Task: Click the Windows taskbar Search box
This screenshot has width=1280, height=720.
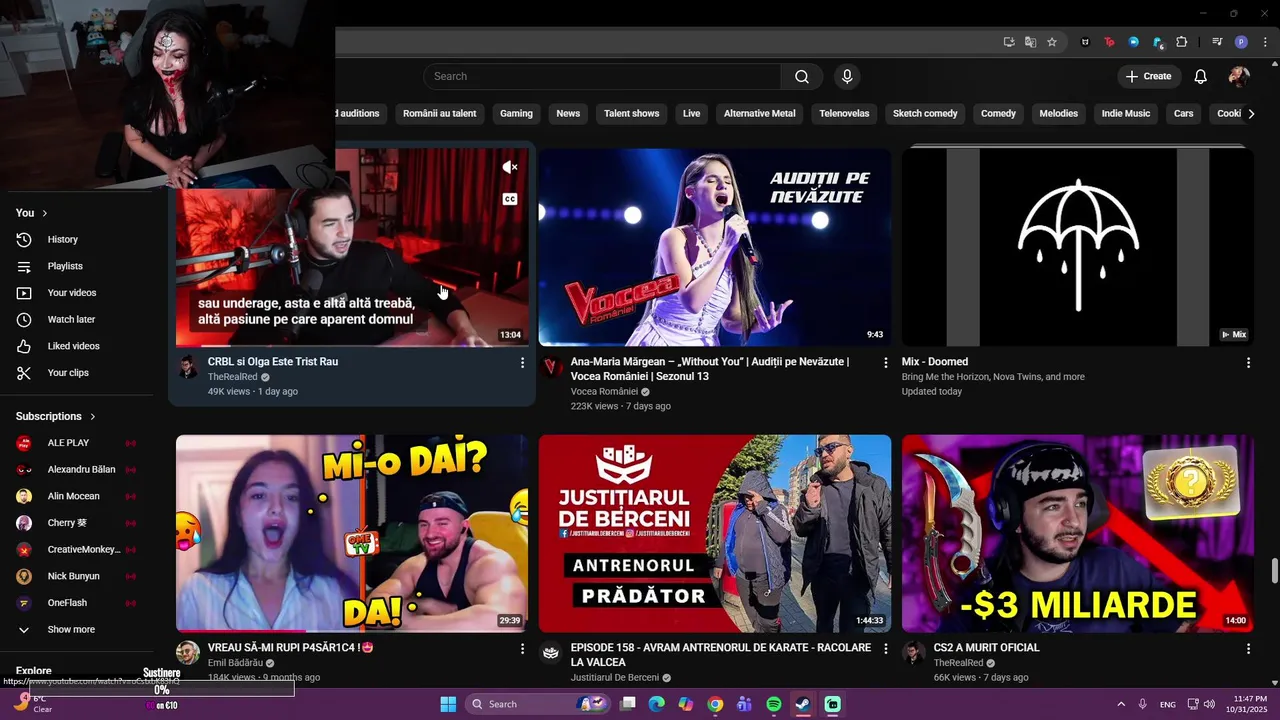Action: (x=538, y=704)
